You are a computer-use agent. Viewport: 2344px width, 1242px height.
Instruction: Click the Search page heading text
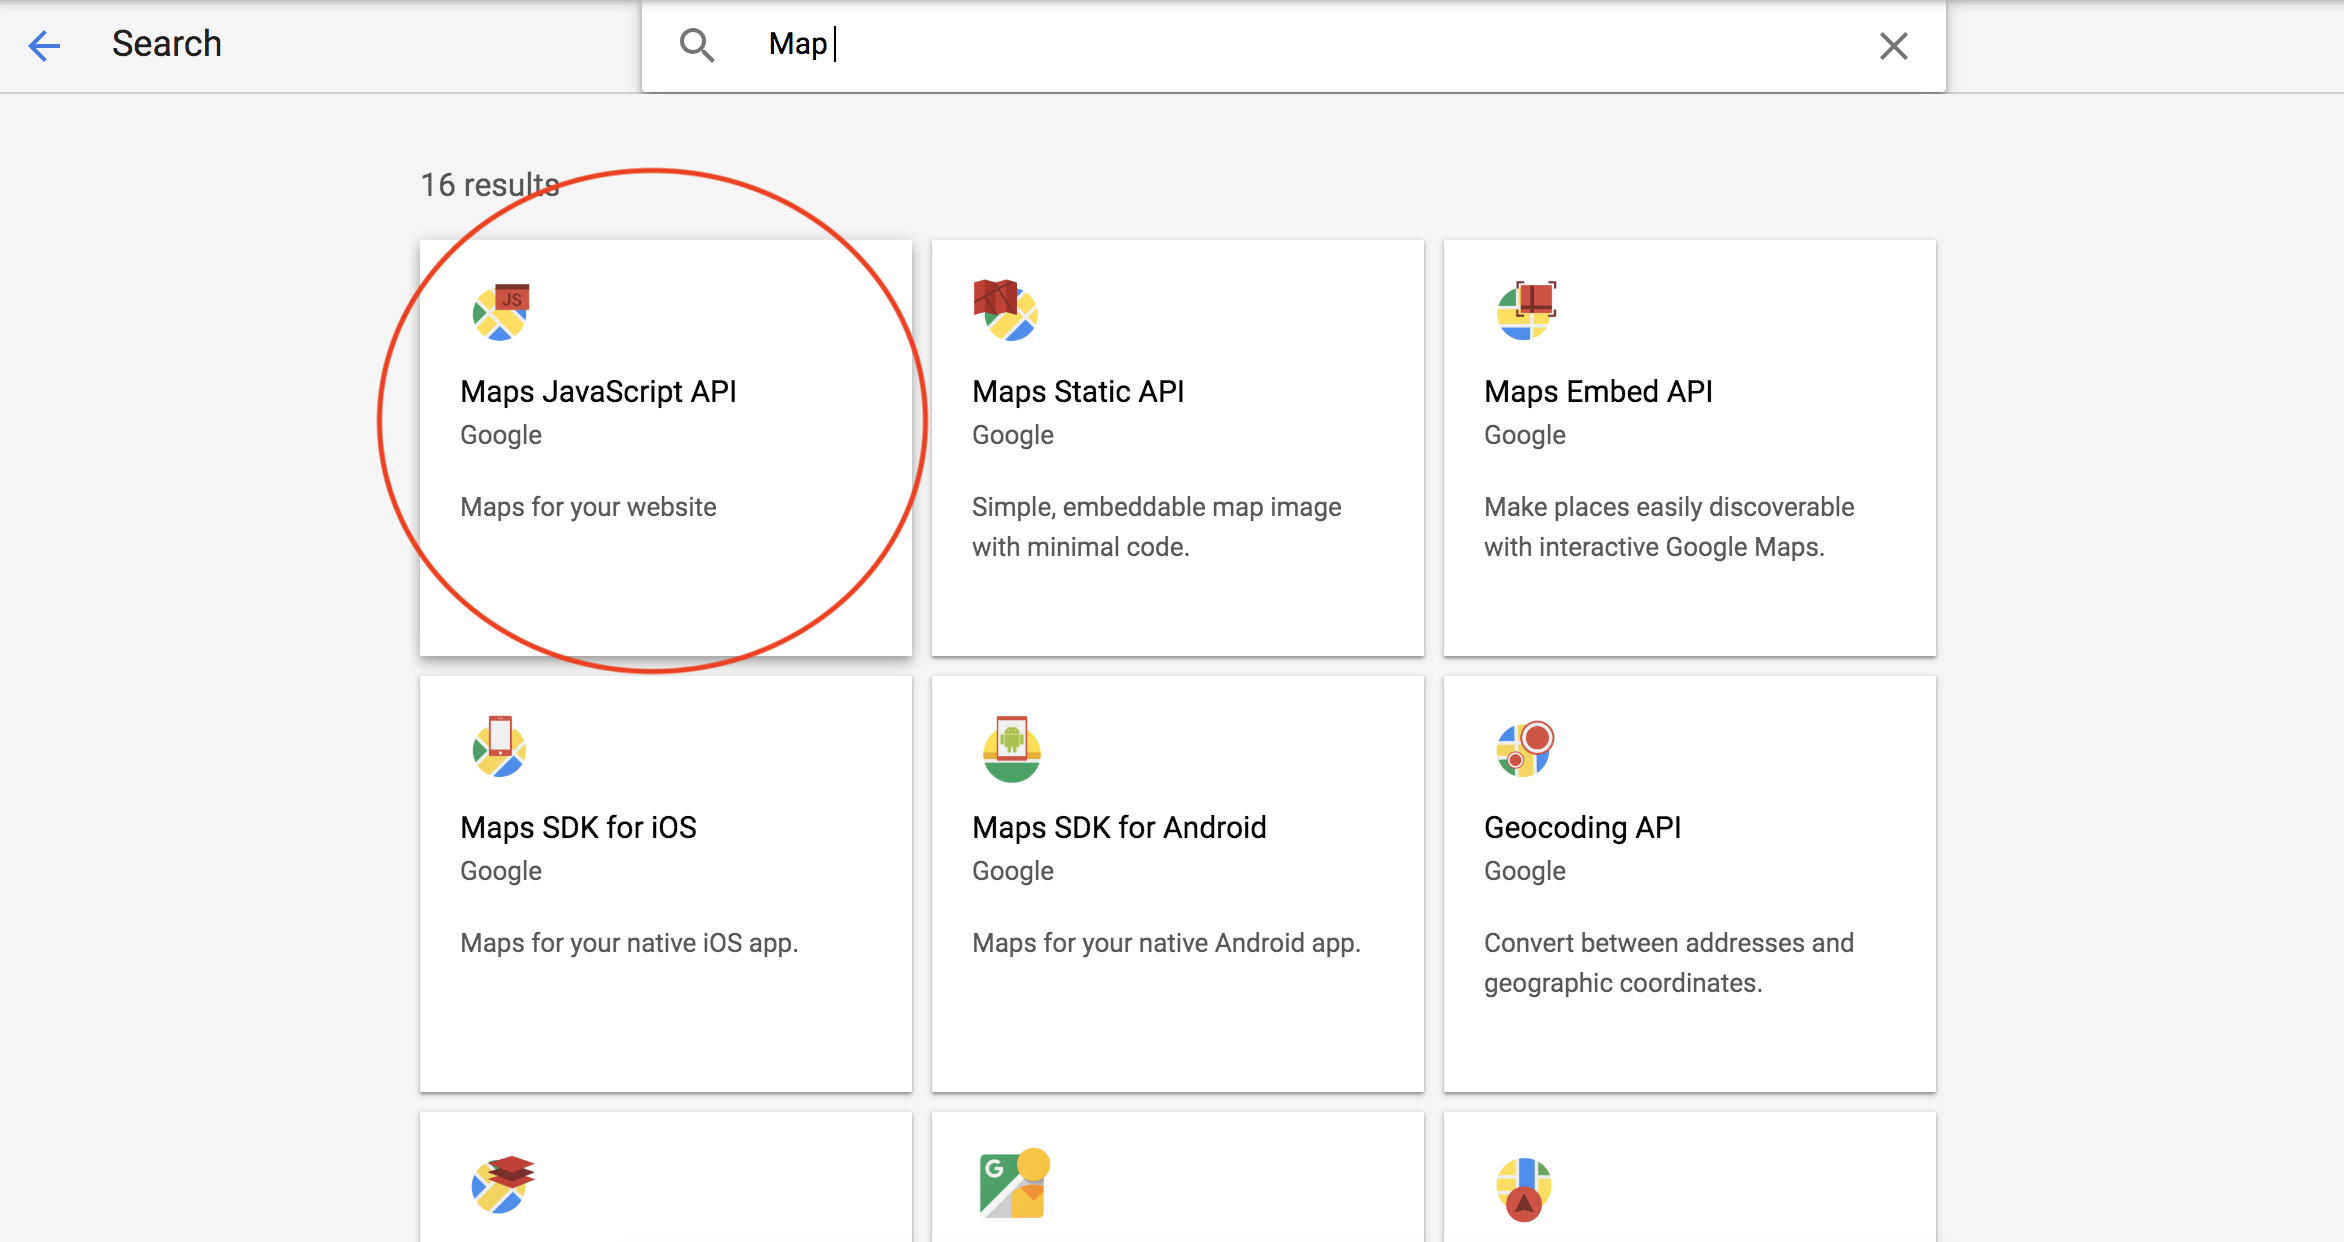167,44
